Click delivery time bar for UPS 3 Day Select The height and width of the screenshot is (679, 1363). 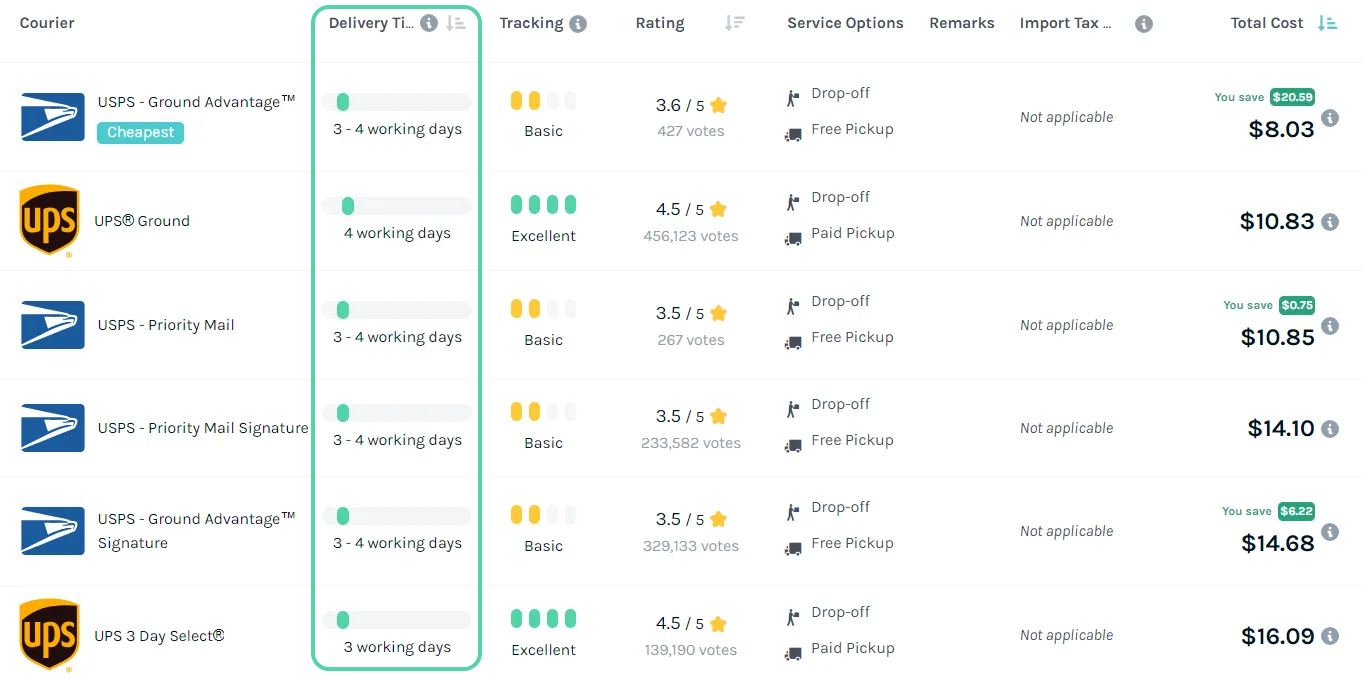(396, 620)
